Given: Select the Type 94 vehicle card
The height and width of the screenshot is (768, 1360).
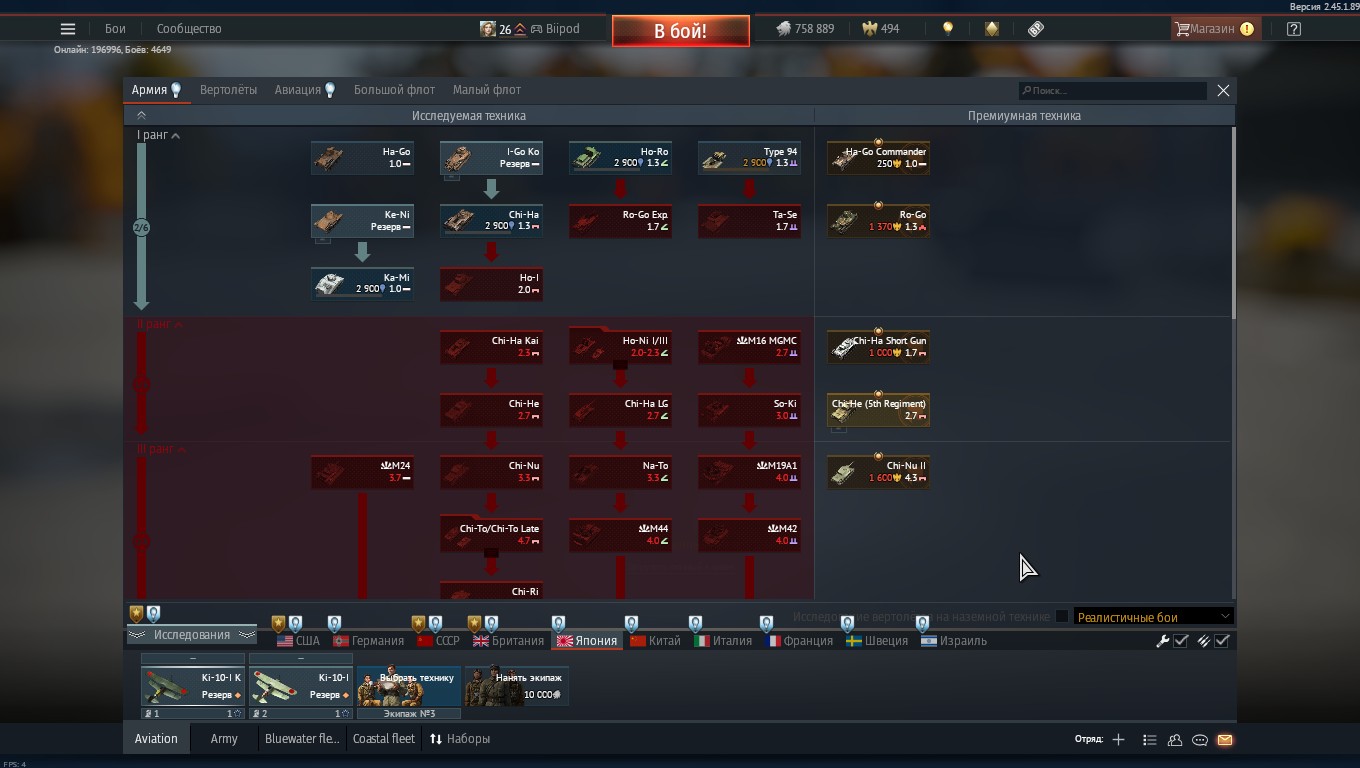Looking at the screenshot, I should 749,158.
